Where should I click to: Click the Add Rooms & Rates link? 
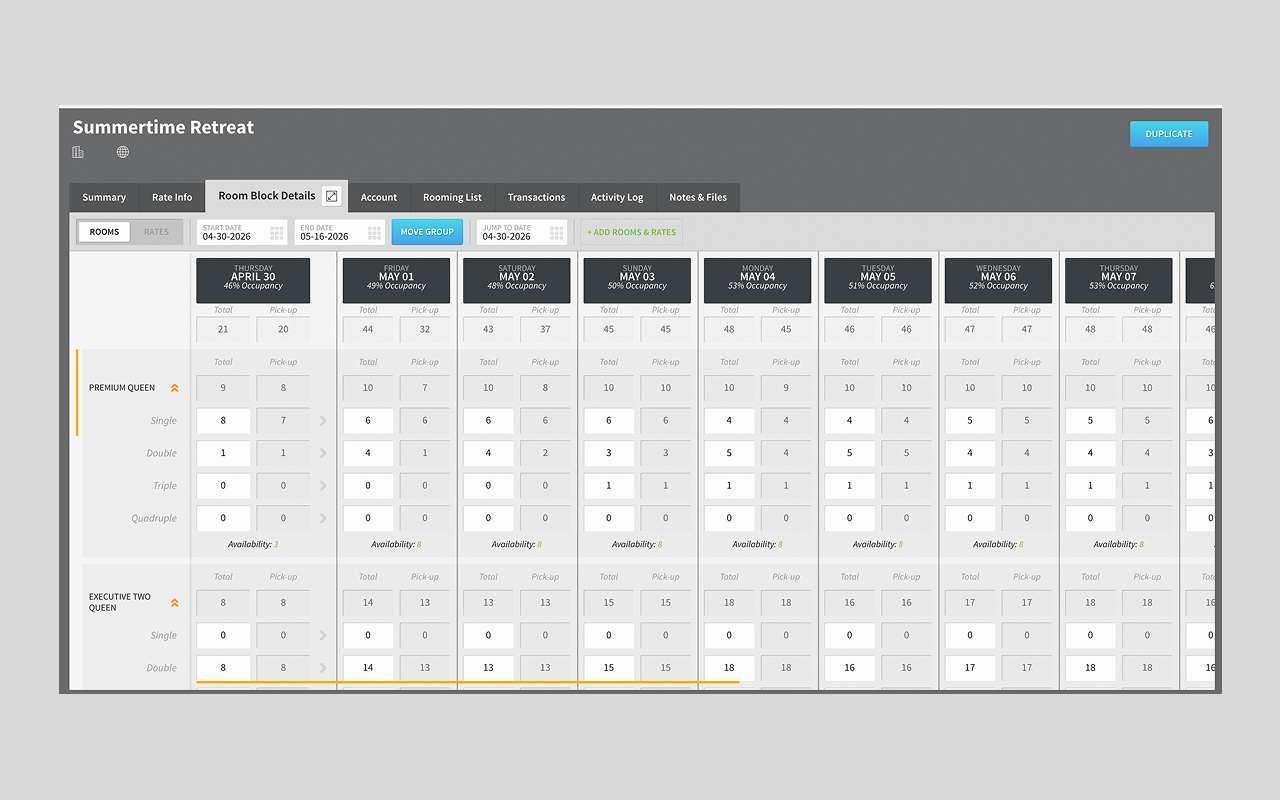point(631,232)
